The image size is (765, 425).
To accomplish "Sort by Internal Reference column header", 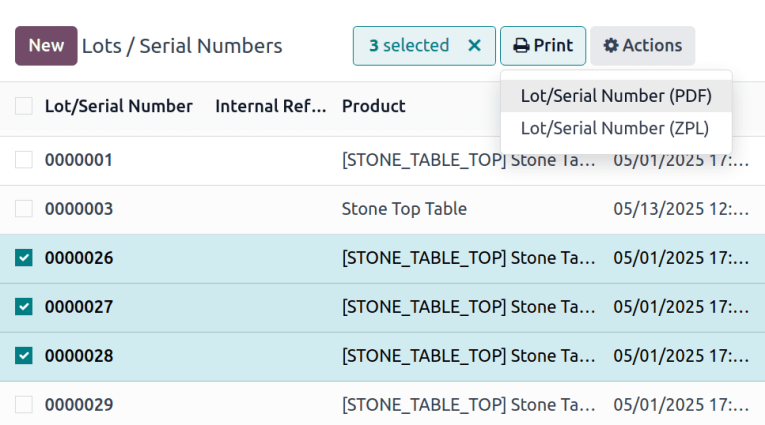I will (x=270, y=106).
